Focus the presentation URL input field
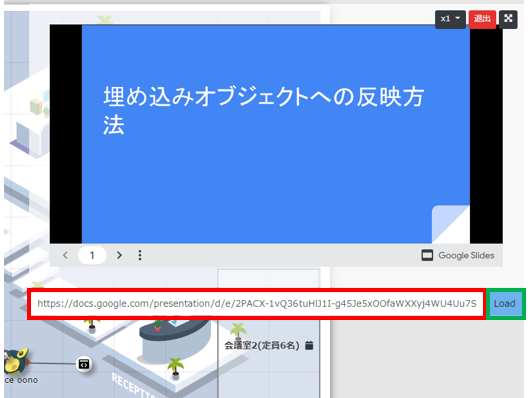This screenshot has width=531, height=398. point(257,303)
